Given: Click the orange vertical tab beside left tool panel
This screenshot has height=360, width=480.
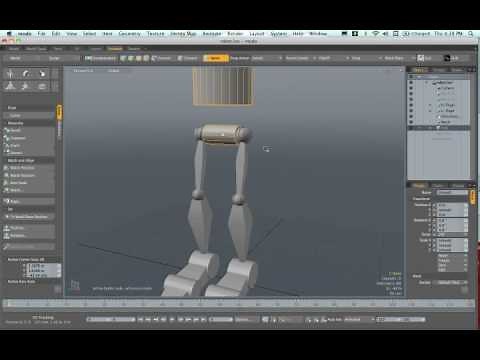Looking at the screenshot, I should [x=59, y=112].
